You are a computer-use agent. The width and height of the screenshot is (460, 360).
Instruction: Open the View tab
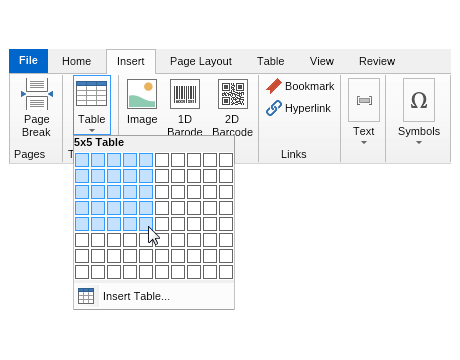[322, 61]
